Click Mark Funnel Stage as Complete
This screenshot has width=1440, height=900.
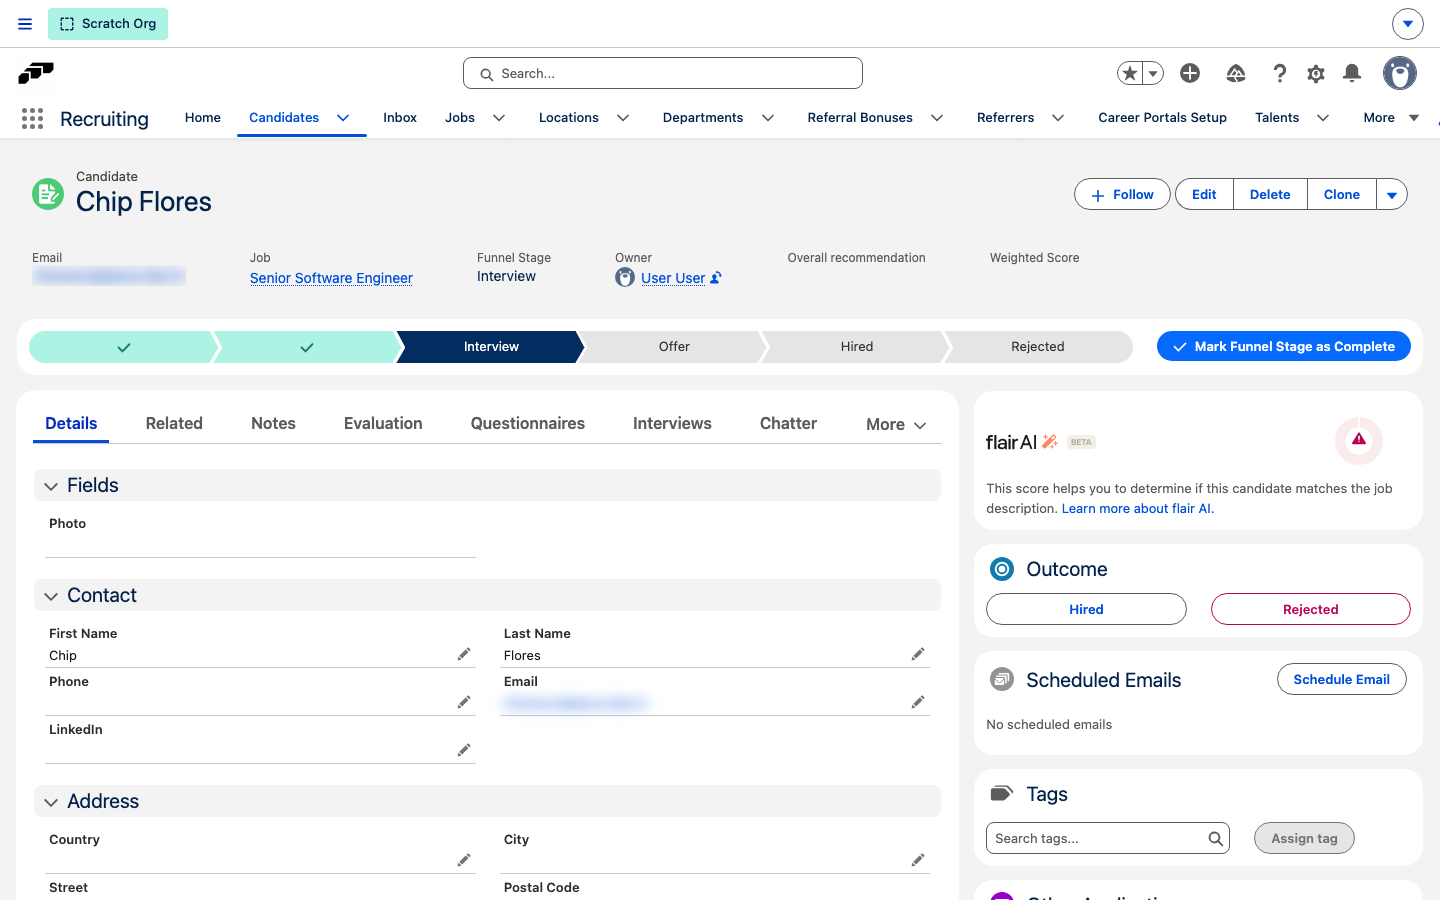pyautogui.click(x=1284, y=346)
